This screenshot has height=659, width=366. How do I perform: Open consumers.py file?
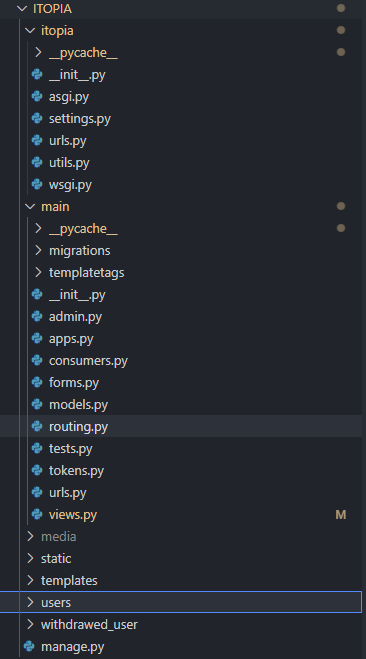(88, 361)
